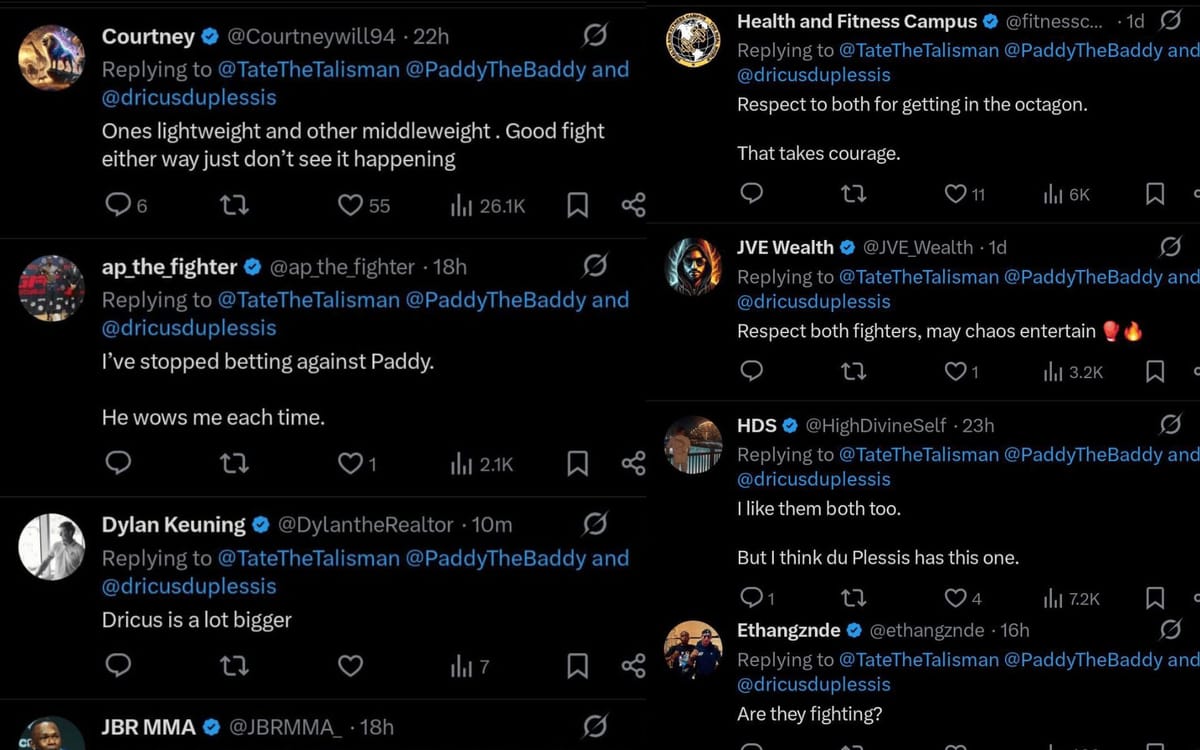Like Courtney's lightweight comment
This screenshot has width=1200, height=750.
pyautogui.click(x=350, y=205)
